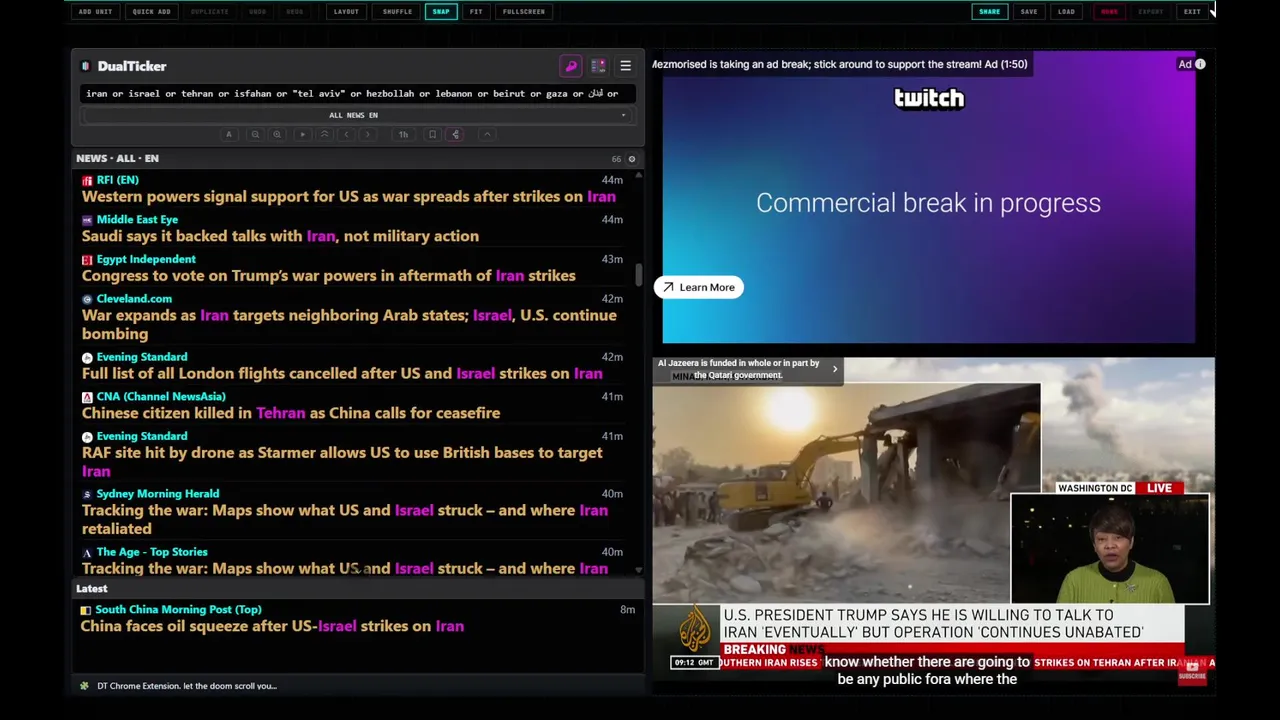Click the 'NEWS · ALL · EN' panel header
Screen dimensions: 1280x720
(117, 159)
